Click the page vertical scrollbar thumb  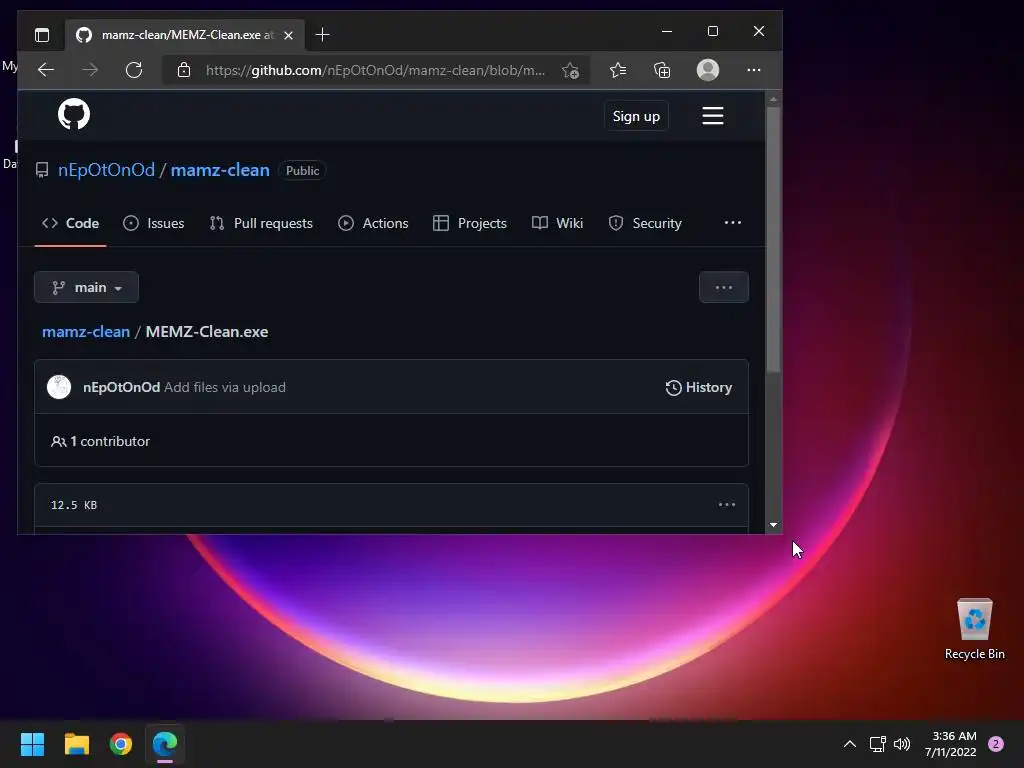tap(773, 240)
